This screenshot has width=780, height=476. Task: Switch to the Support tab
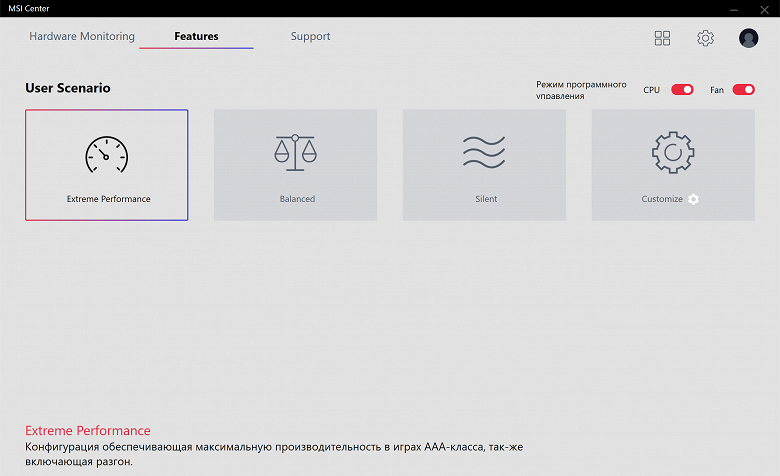(x=310, y=36)
